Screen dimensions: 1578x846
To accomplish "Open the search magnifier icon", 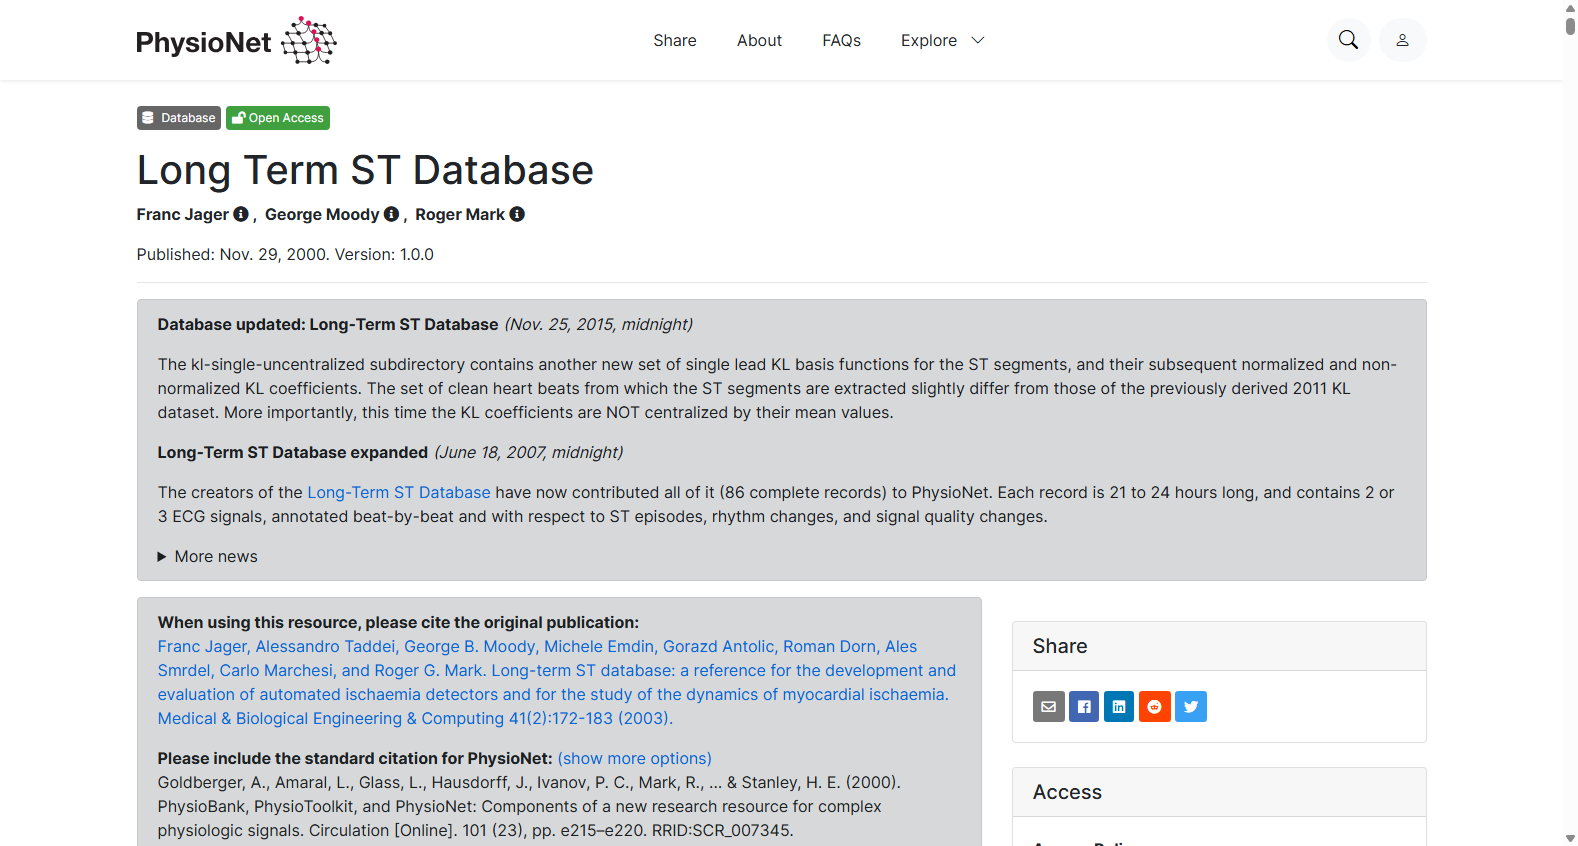I will coord(1348,40).
